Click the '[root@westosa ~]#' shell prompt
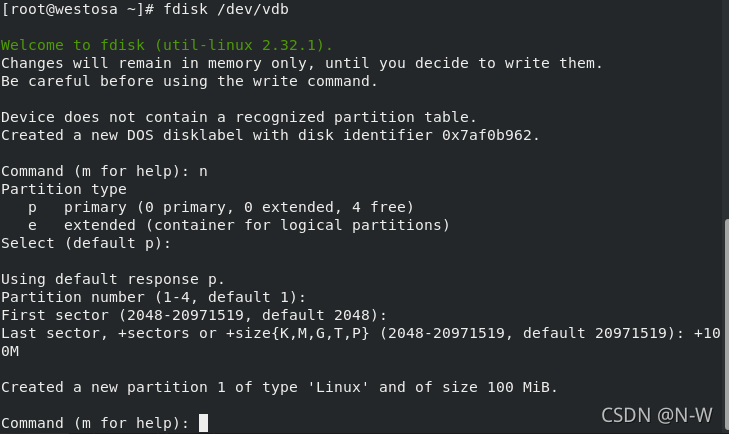Image resolution: width=729 pixels, height=434 pixels. click(x=78, y=9)
